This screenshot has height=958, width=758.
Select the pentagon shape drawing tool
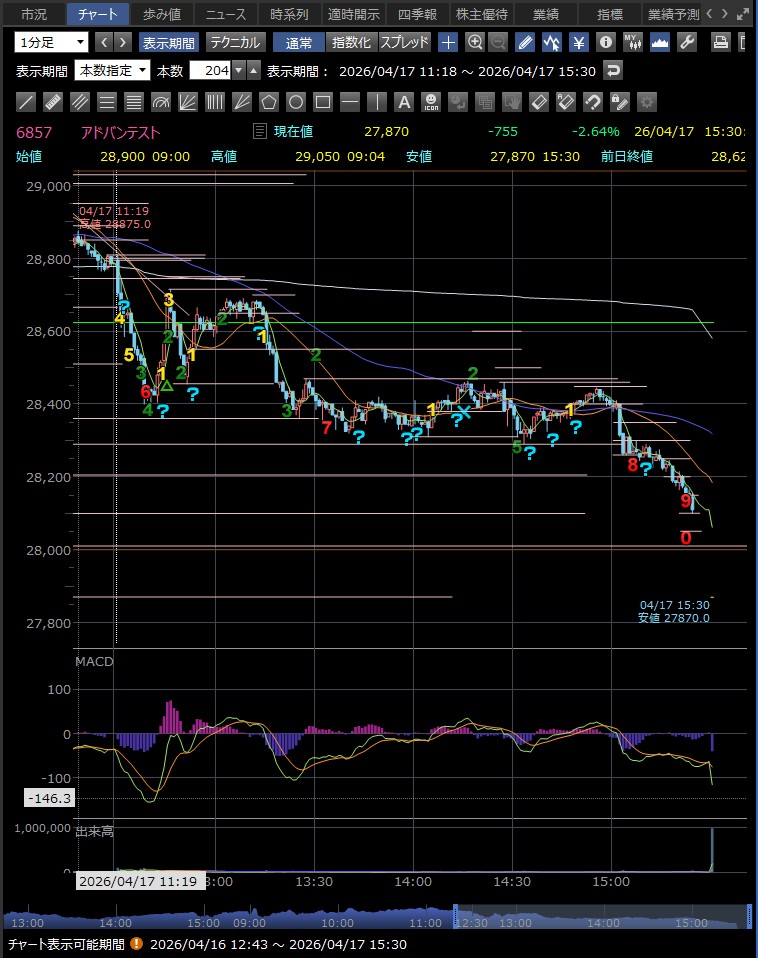click(268, 102)
